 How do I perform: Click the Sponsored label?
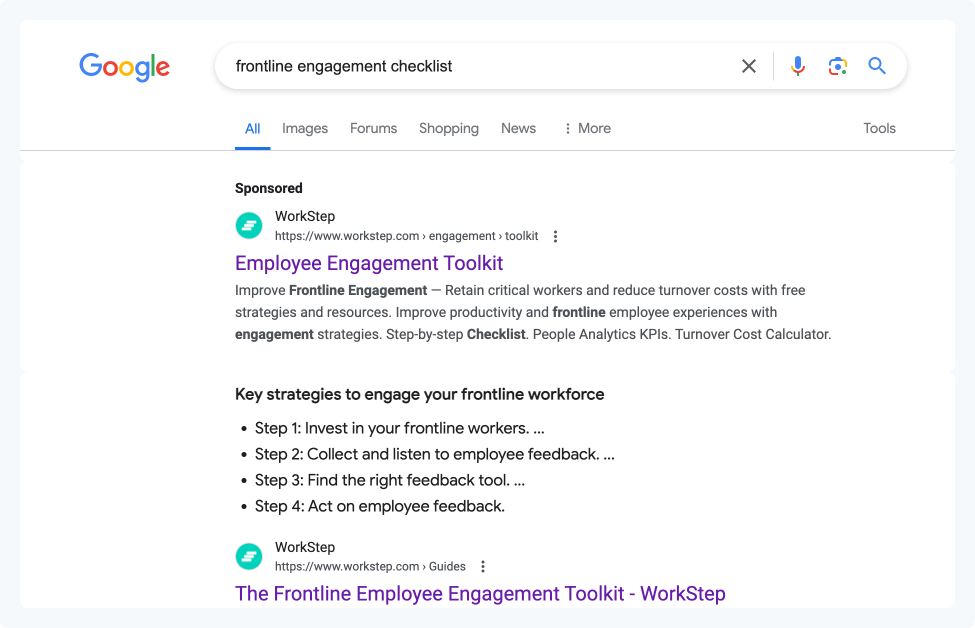pyautogui.click(x=269, y=188)
